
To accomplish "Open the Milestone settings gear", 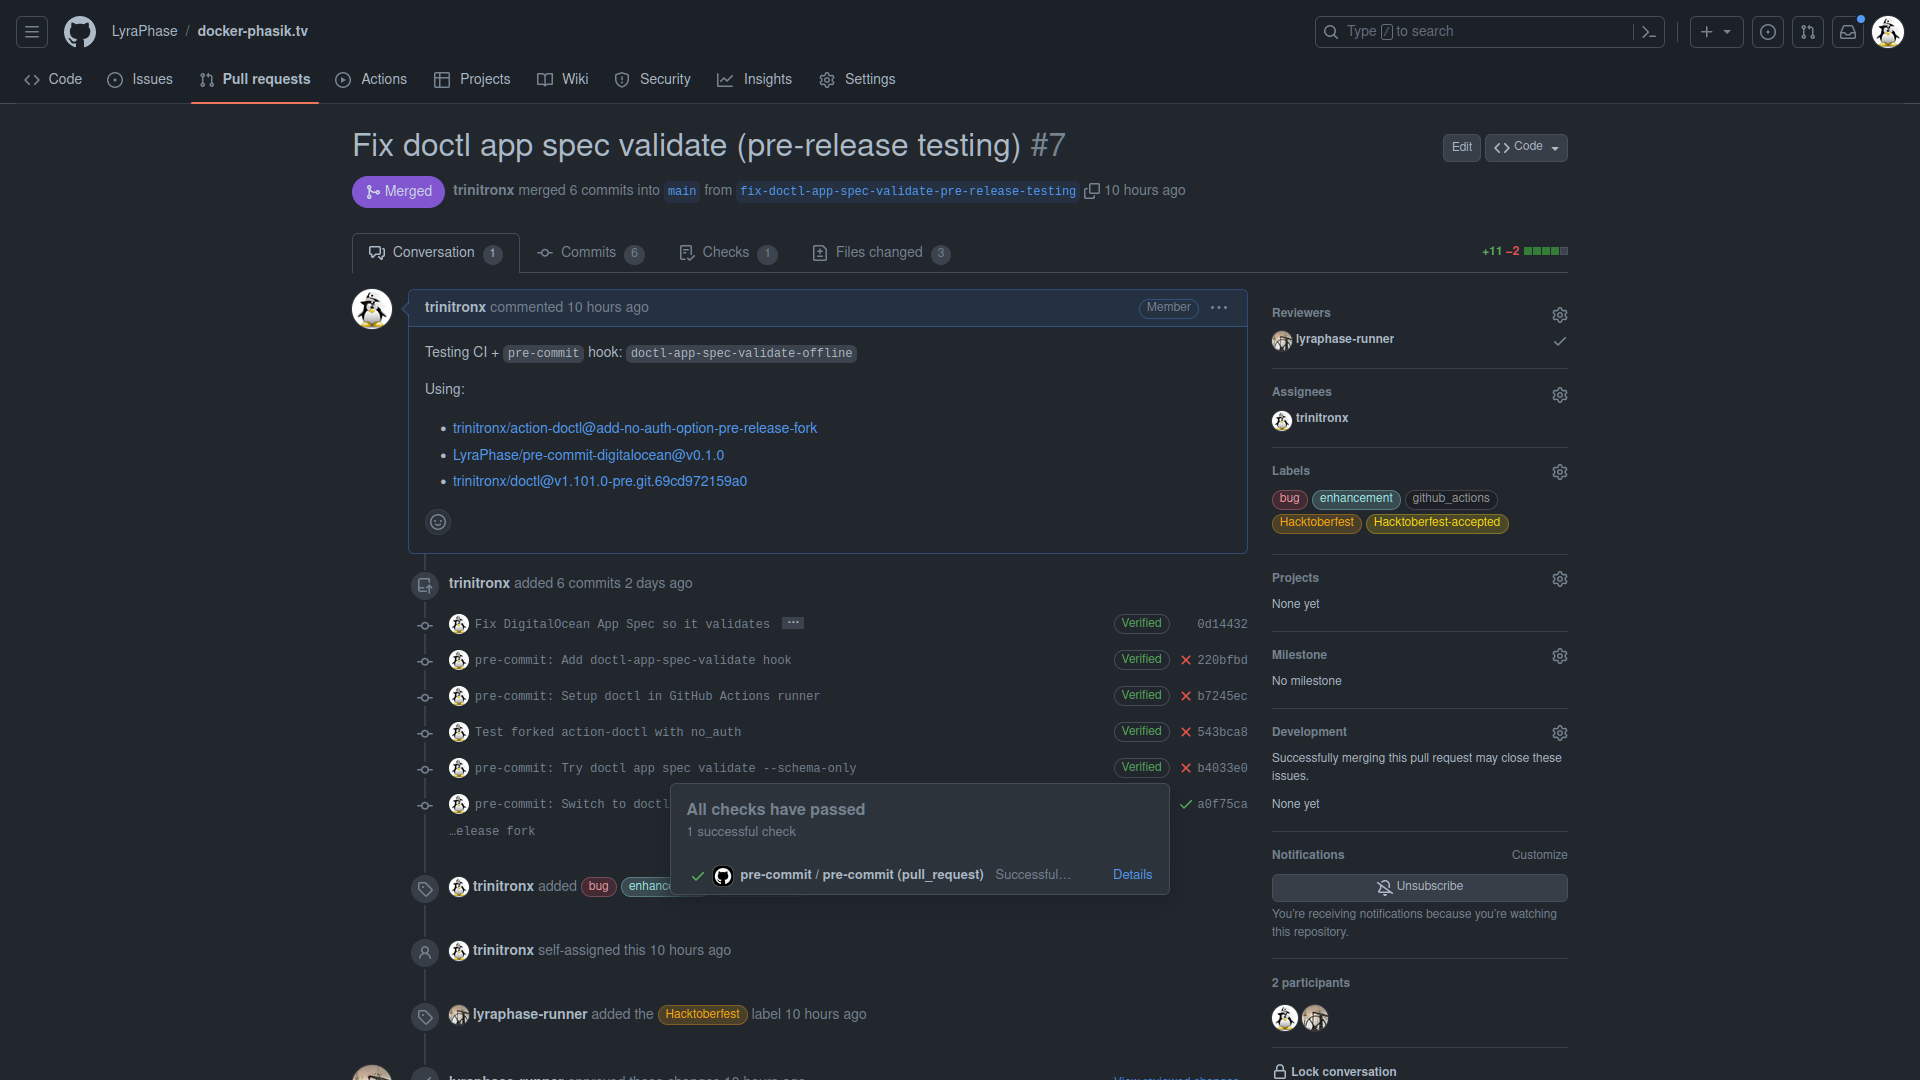I will pos(1560,655).
